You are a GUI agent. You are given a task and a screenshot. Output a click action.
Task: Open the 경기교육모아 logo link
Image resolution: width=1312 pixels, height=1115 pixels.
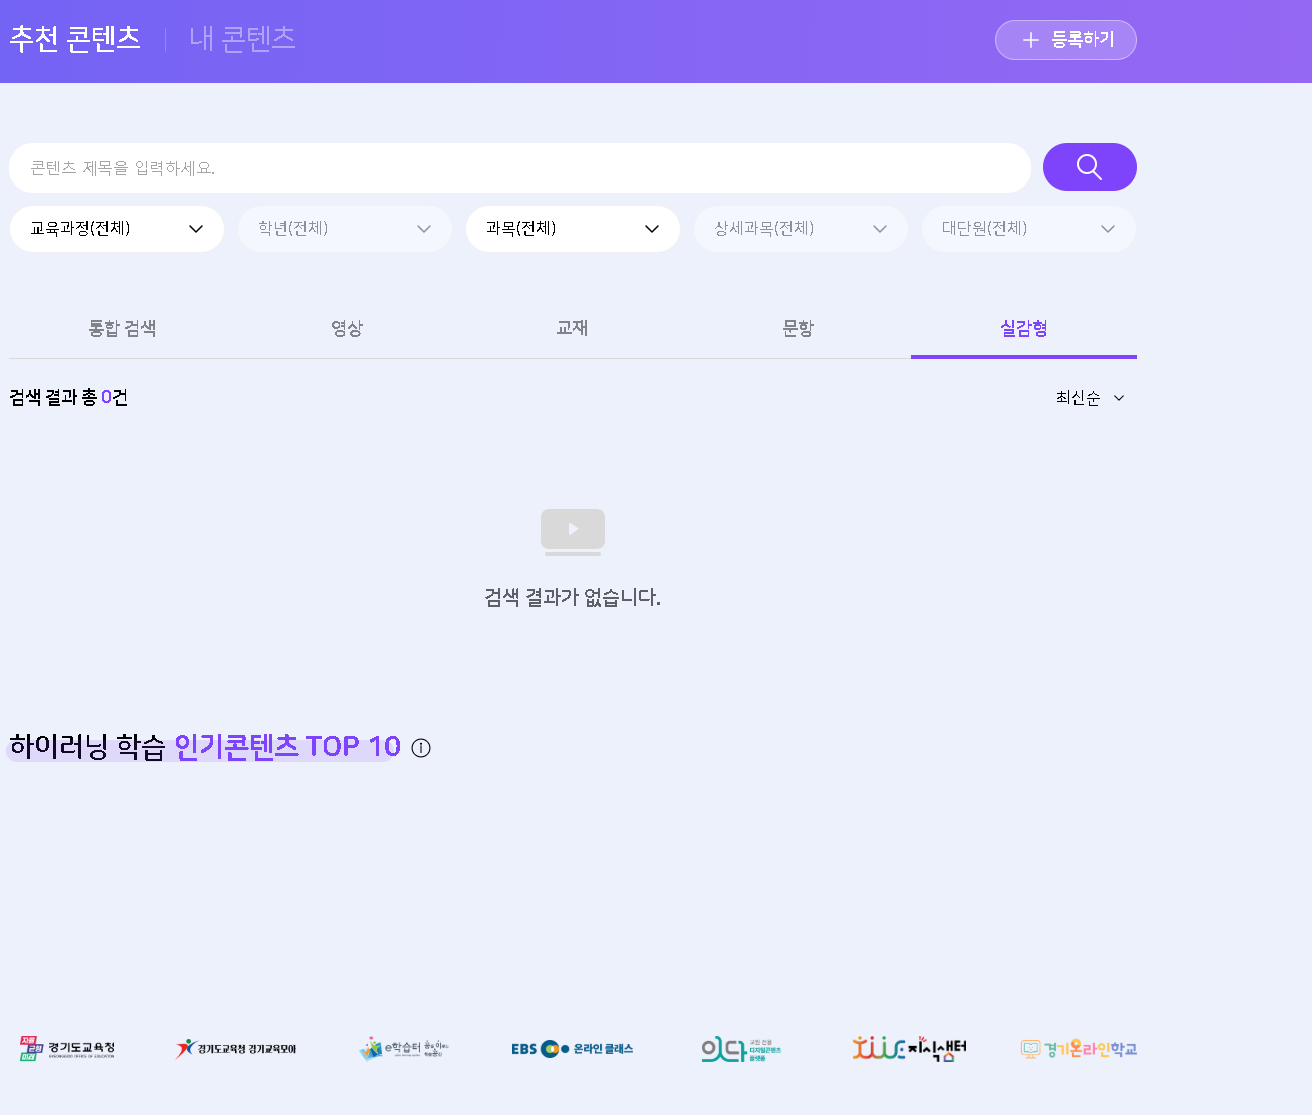pos(236,1049)
